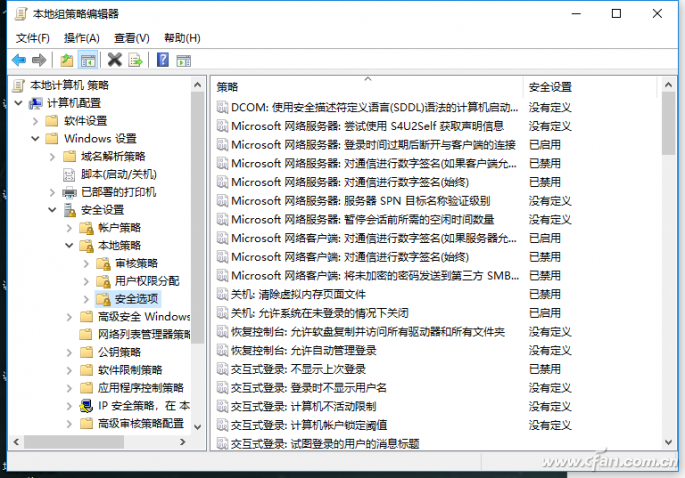Select policy 交互式登录: 计算机不活动限制
This screenshot has height=478, width=685.
(303, 406)
